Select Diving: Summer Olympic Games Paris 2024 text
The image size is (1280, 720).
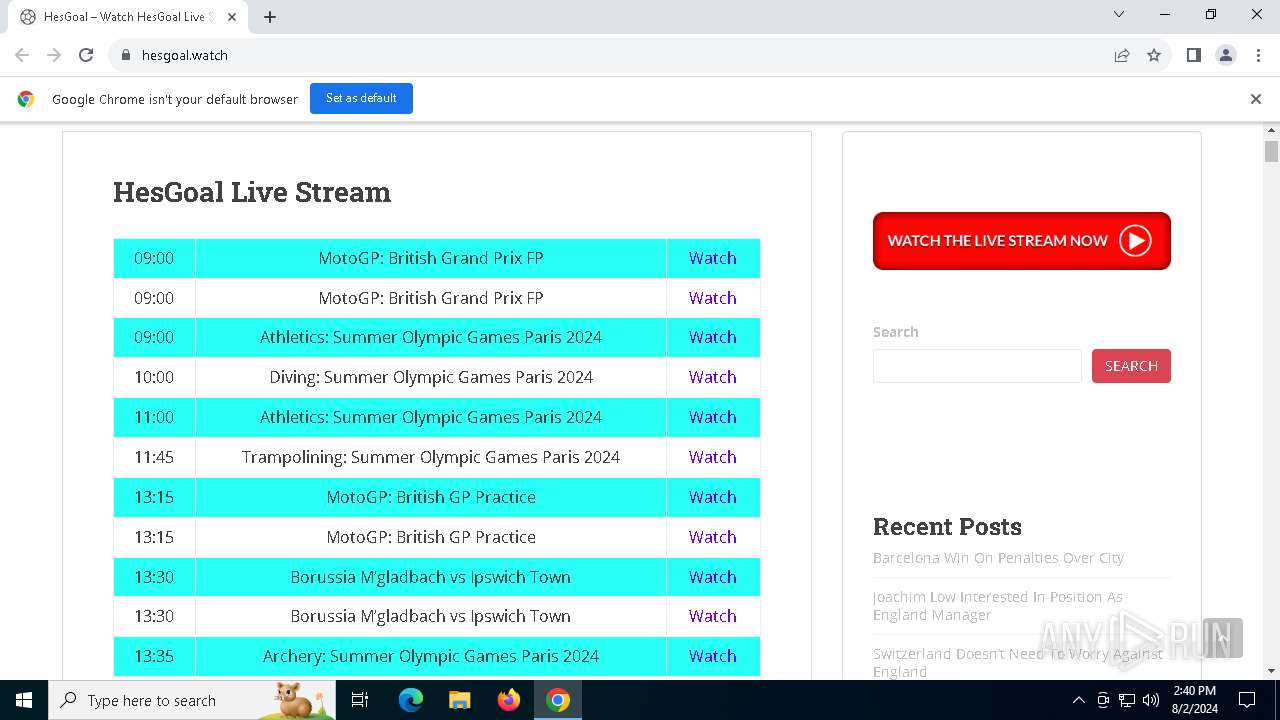[x=431, y=377]
